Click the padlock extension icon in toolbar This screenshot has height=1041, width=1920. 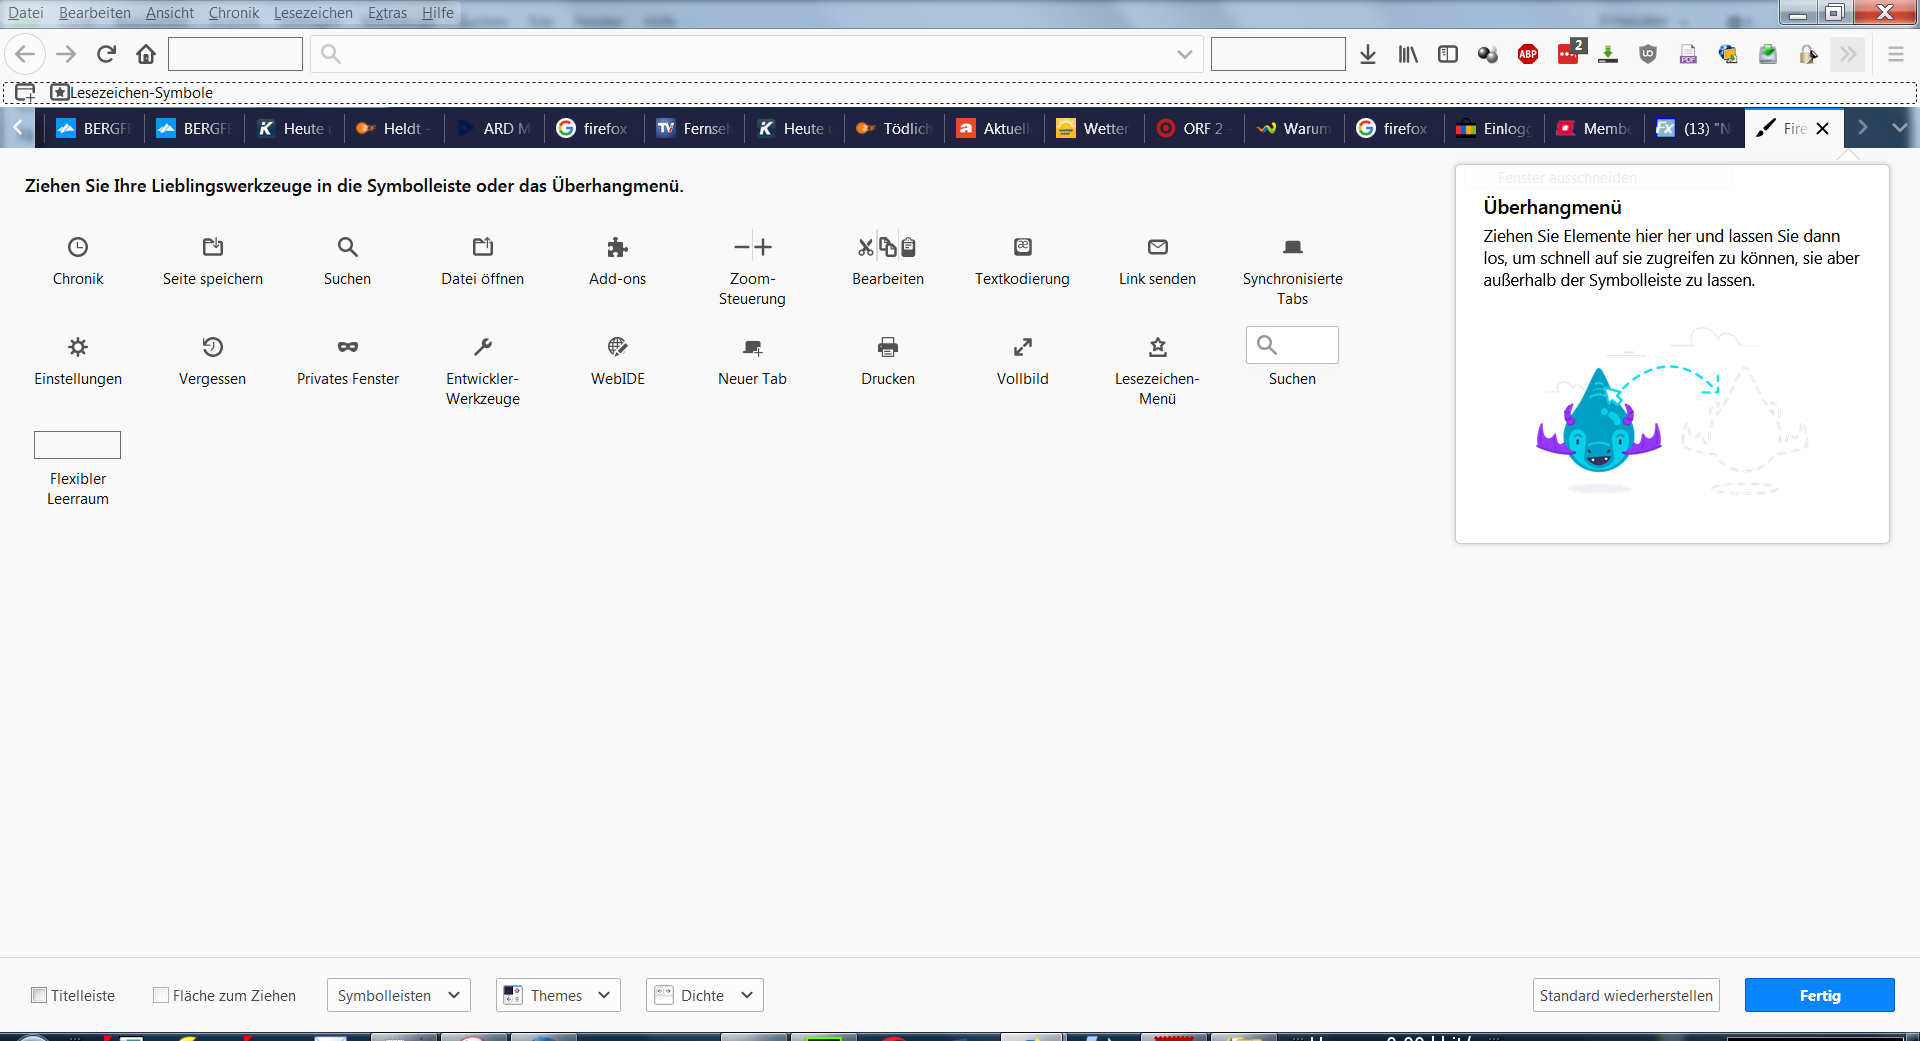click(x=1808, y=54)
